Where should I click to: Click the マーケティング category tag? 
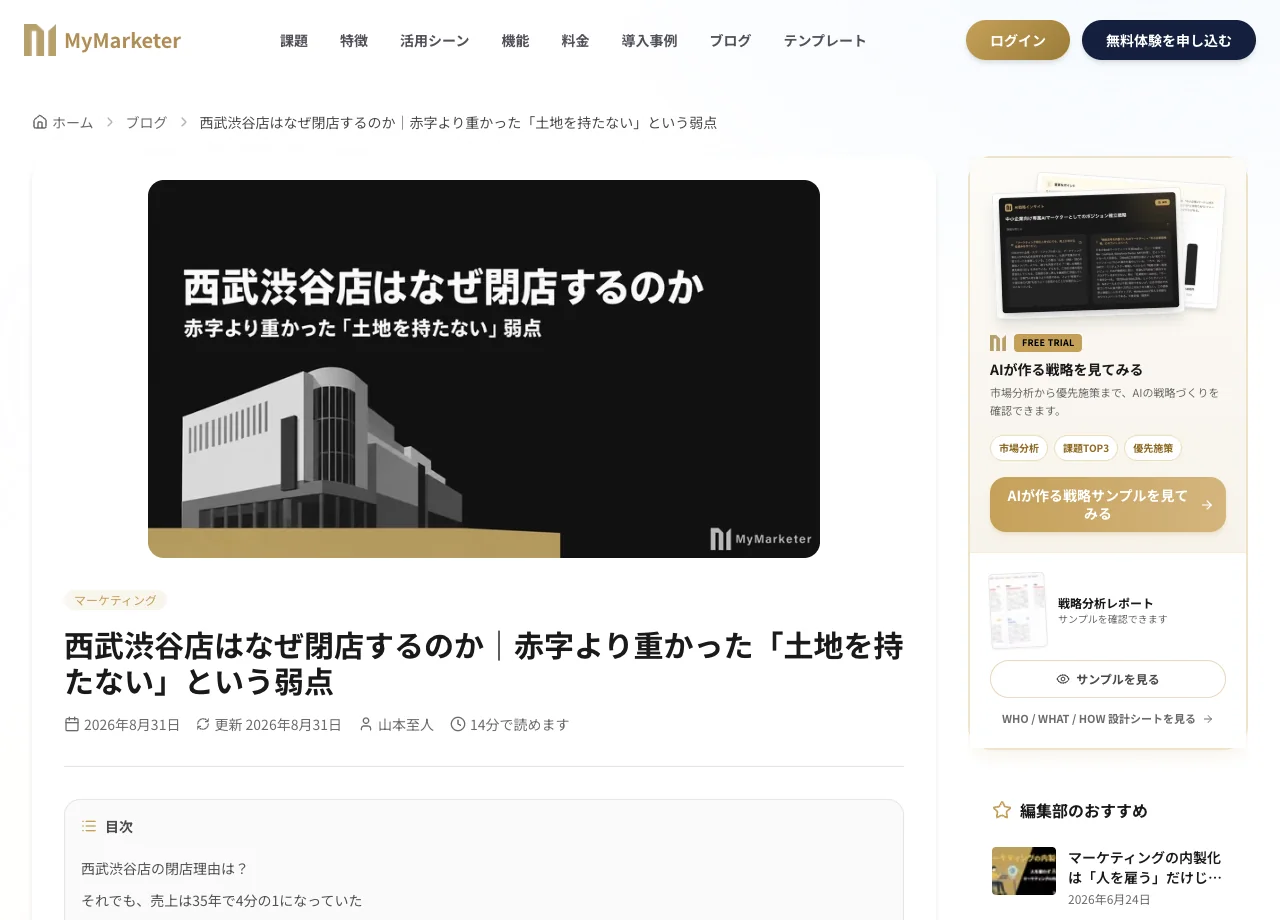pyautogui.click(x=115, y=600)
